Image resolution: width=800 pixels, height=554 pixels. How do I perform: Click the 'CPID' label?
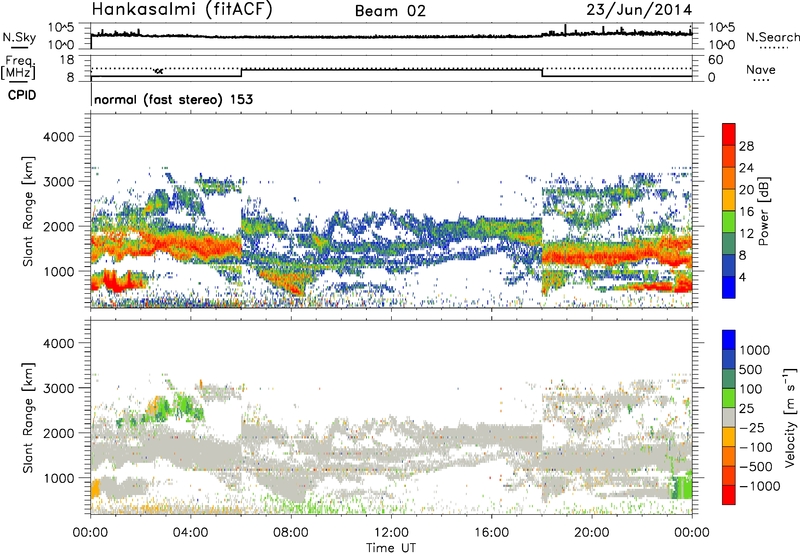point(22,95)
